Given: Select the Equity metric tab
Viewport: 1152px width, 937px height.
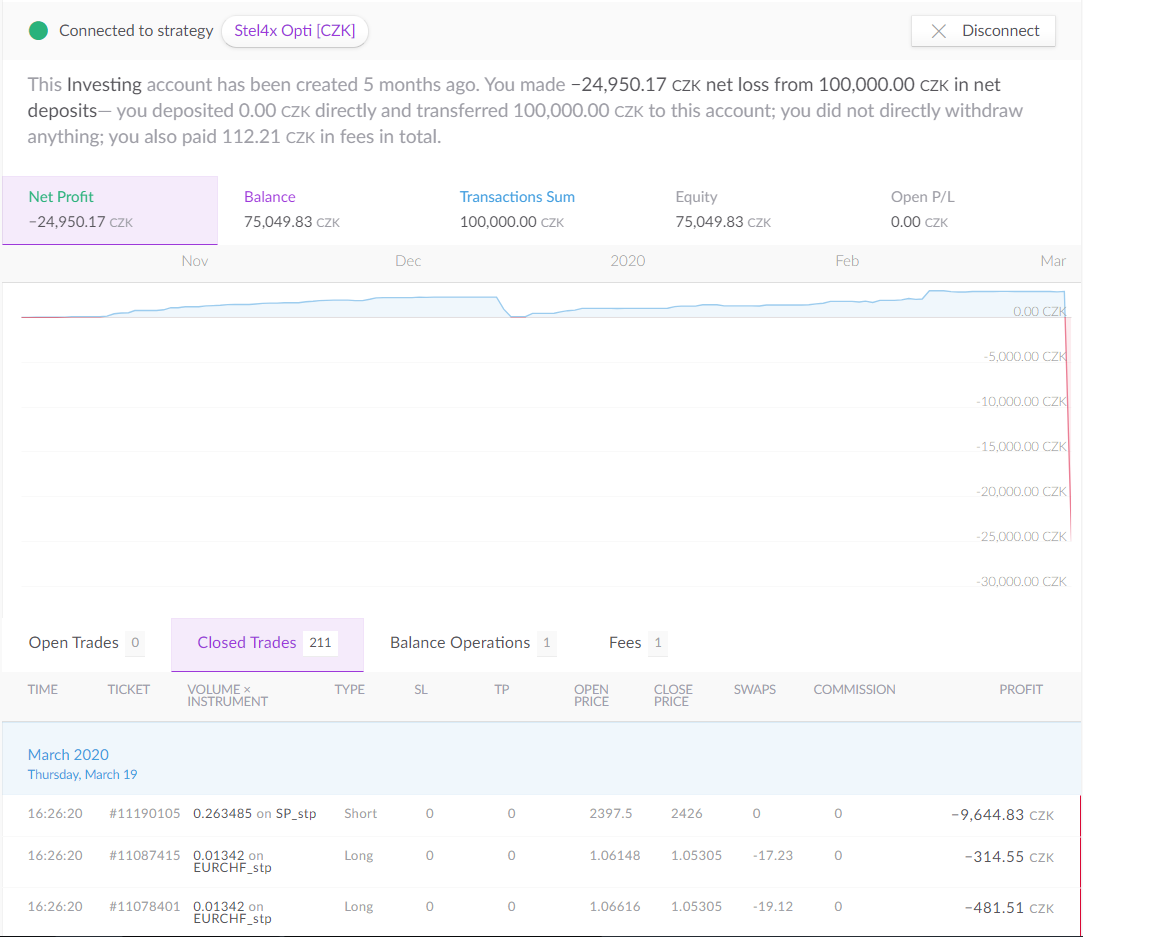Looking at the screenshot, I should tap(756, 210).
